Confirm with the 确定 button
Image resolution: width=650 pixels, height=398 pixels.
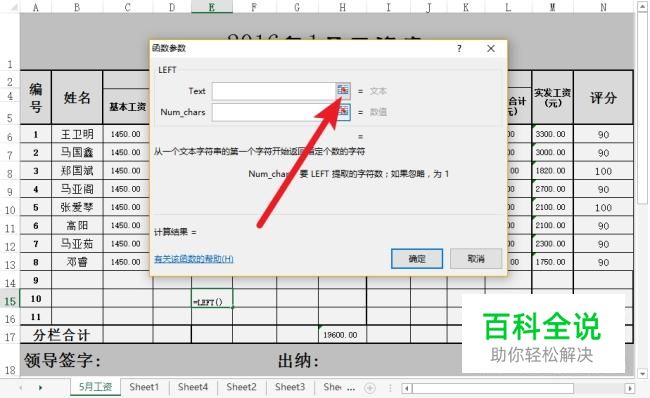[417, 259]
